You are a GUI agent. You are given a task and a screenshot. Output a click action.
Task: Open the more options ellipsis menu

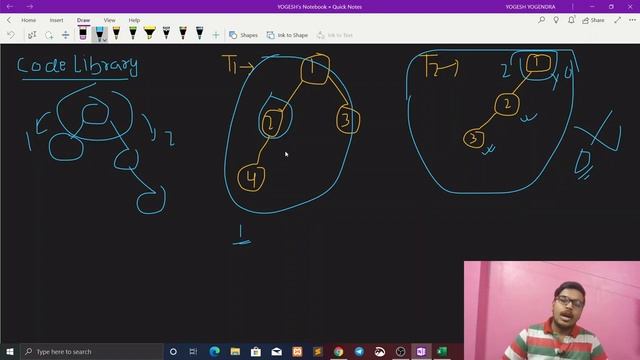632,20
